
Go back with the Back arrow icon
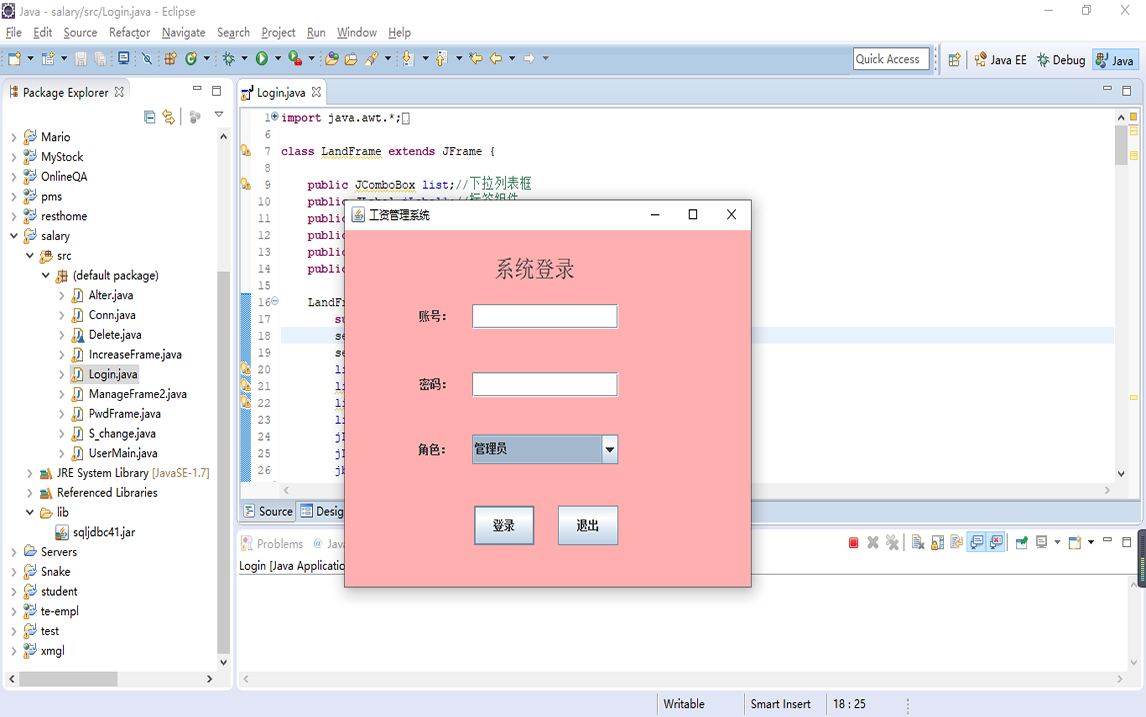point(496,58)
